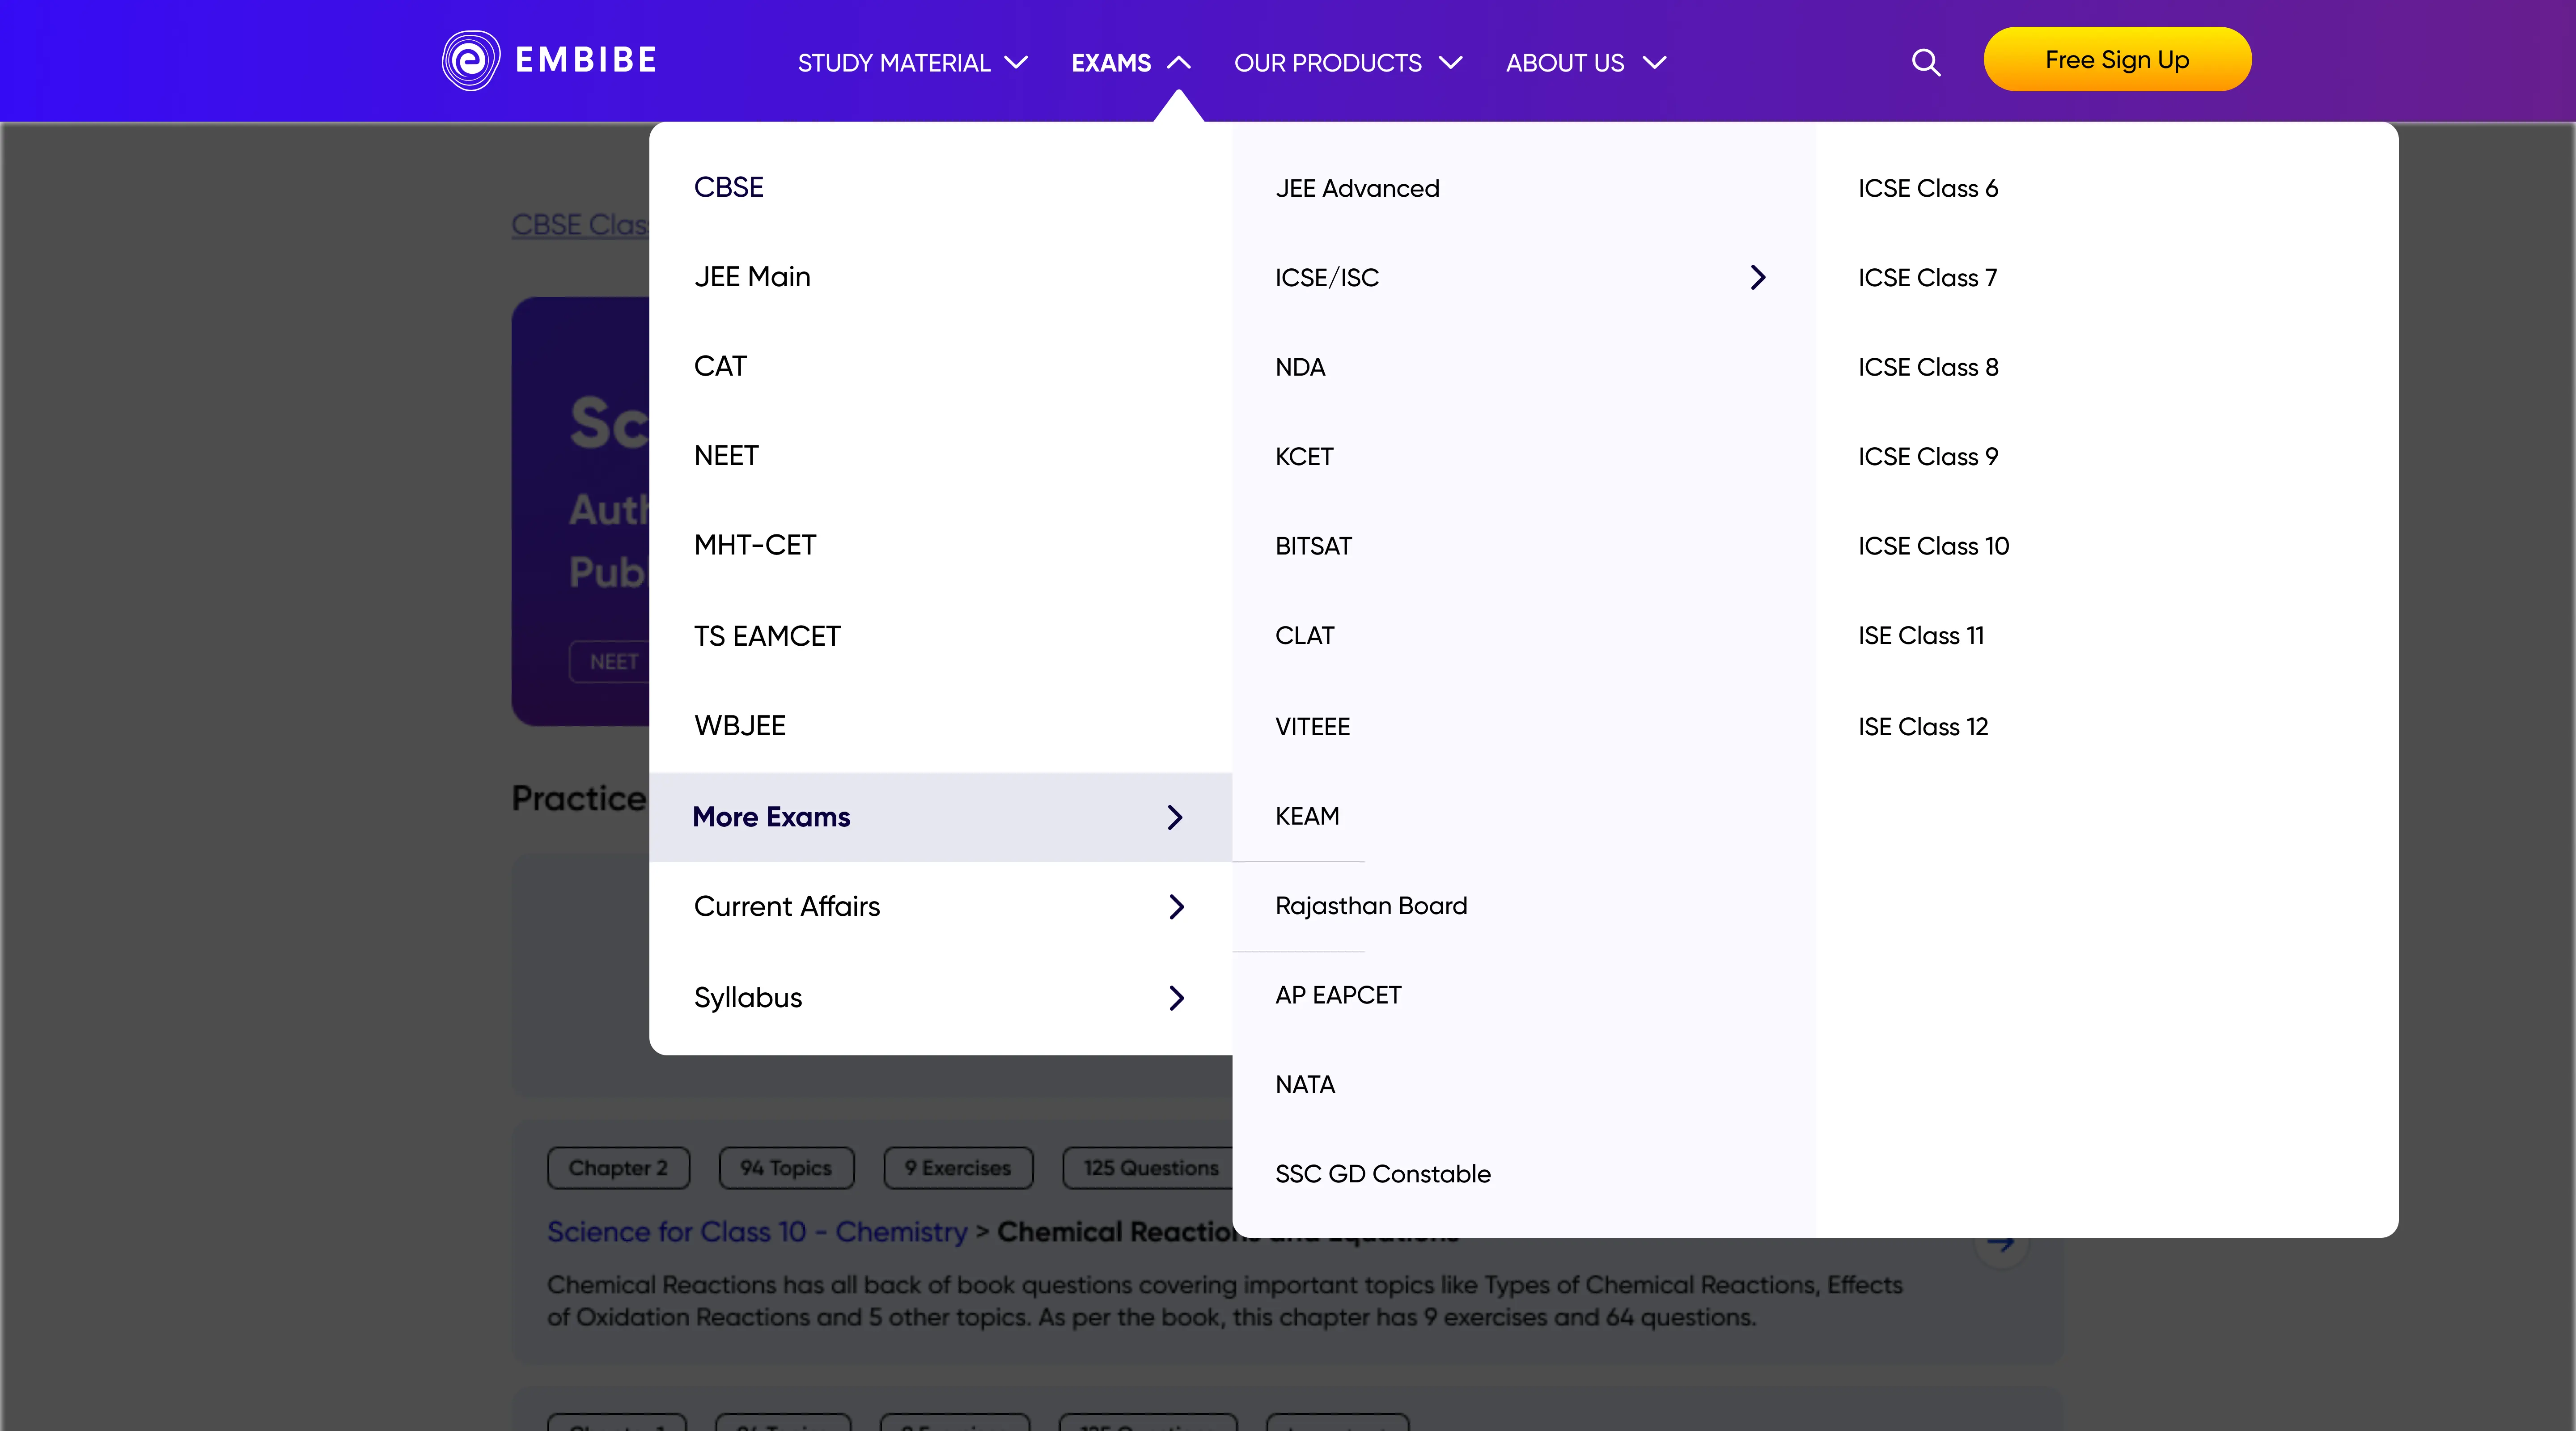
Task: Select KEAM exam
Action: point(1307,816)
